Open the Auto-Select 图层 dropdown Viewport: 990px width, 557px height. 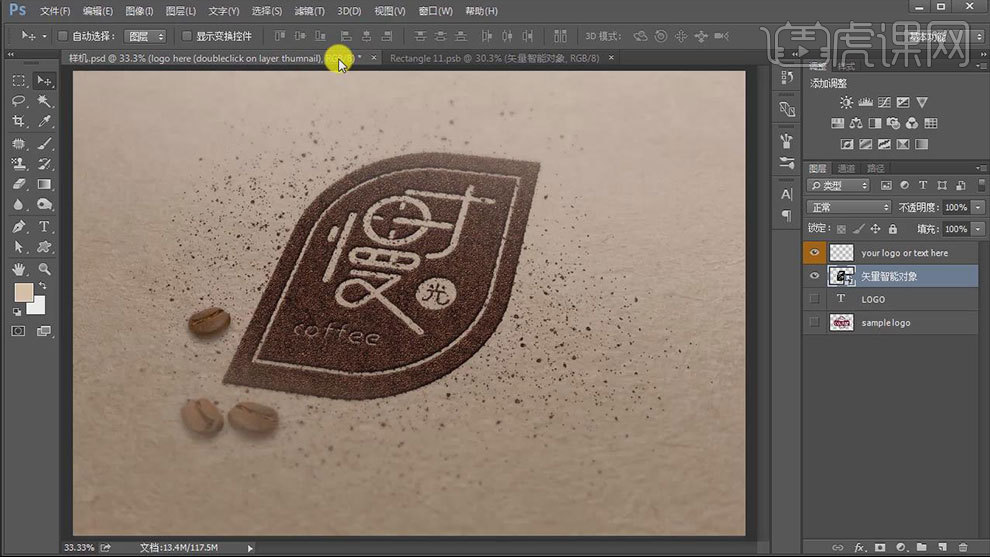145,37
